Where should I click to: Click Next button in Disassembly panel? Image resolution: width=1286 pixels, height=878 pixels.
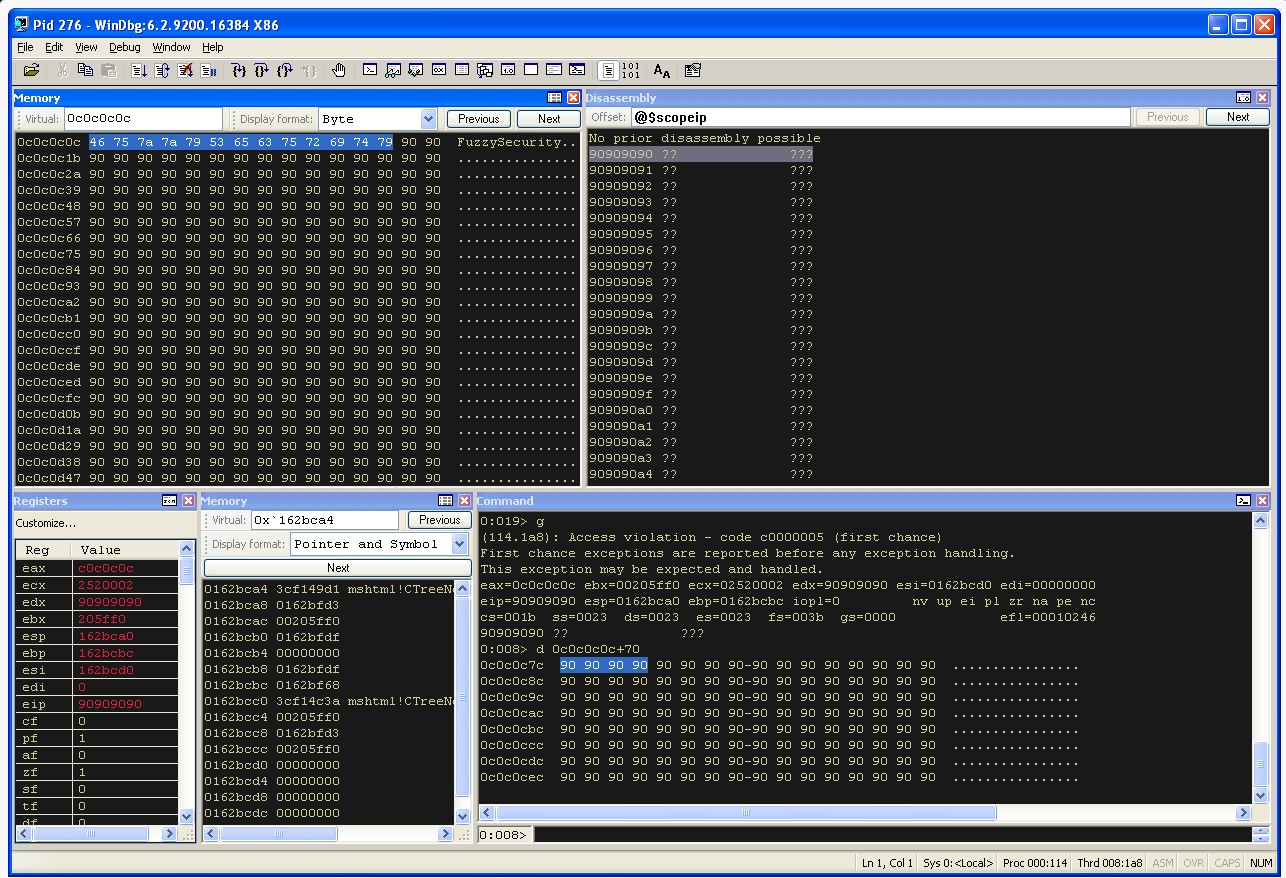(x=1238, y=117)
